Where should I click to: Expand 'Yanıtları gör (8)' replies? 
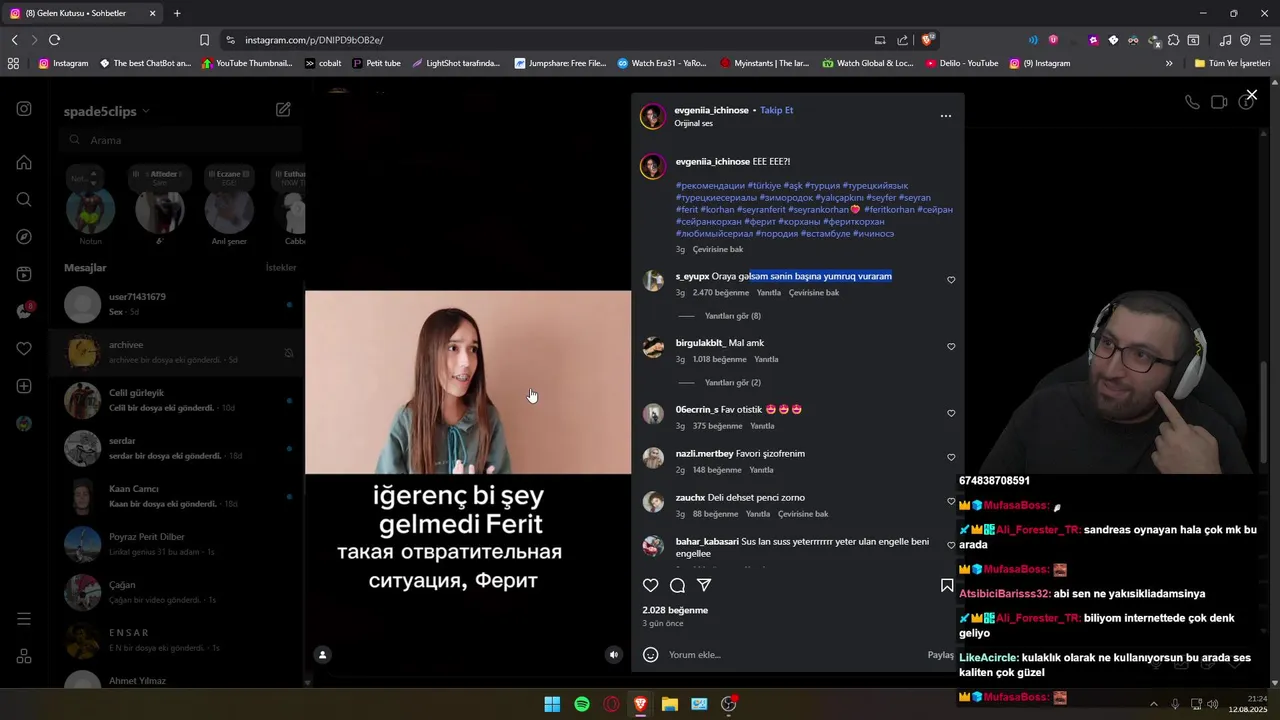tap(732, 316)
